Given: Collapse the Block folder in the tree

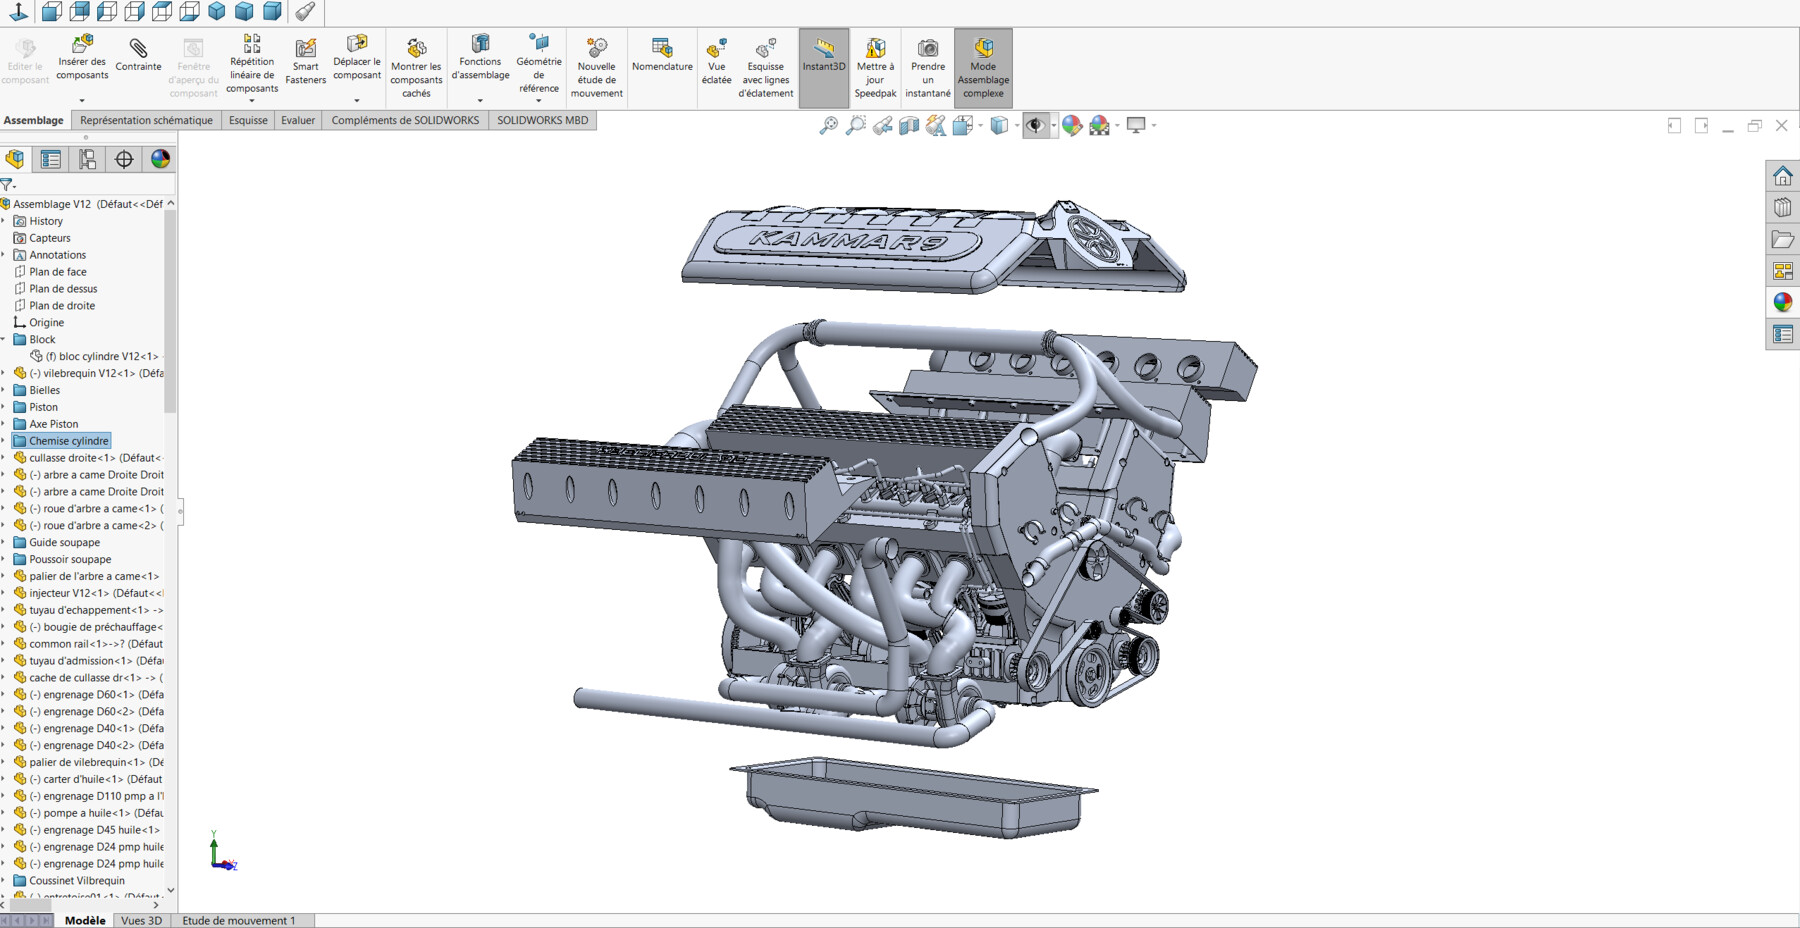Looking at the screenshot, I should tap(4, 339).
